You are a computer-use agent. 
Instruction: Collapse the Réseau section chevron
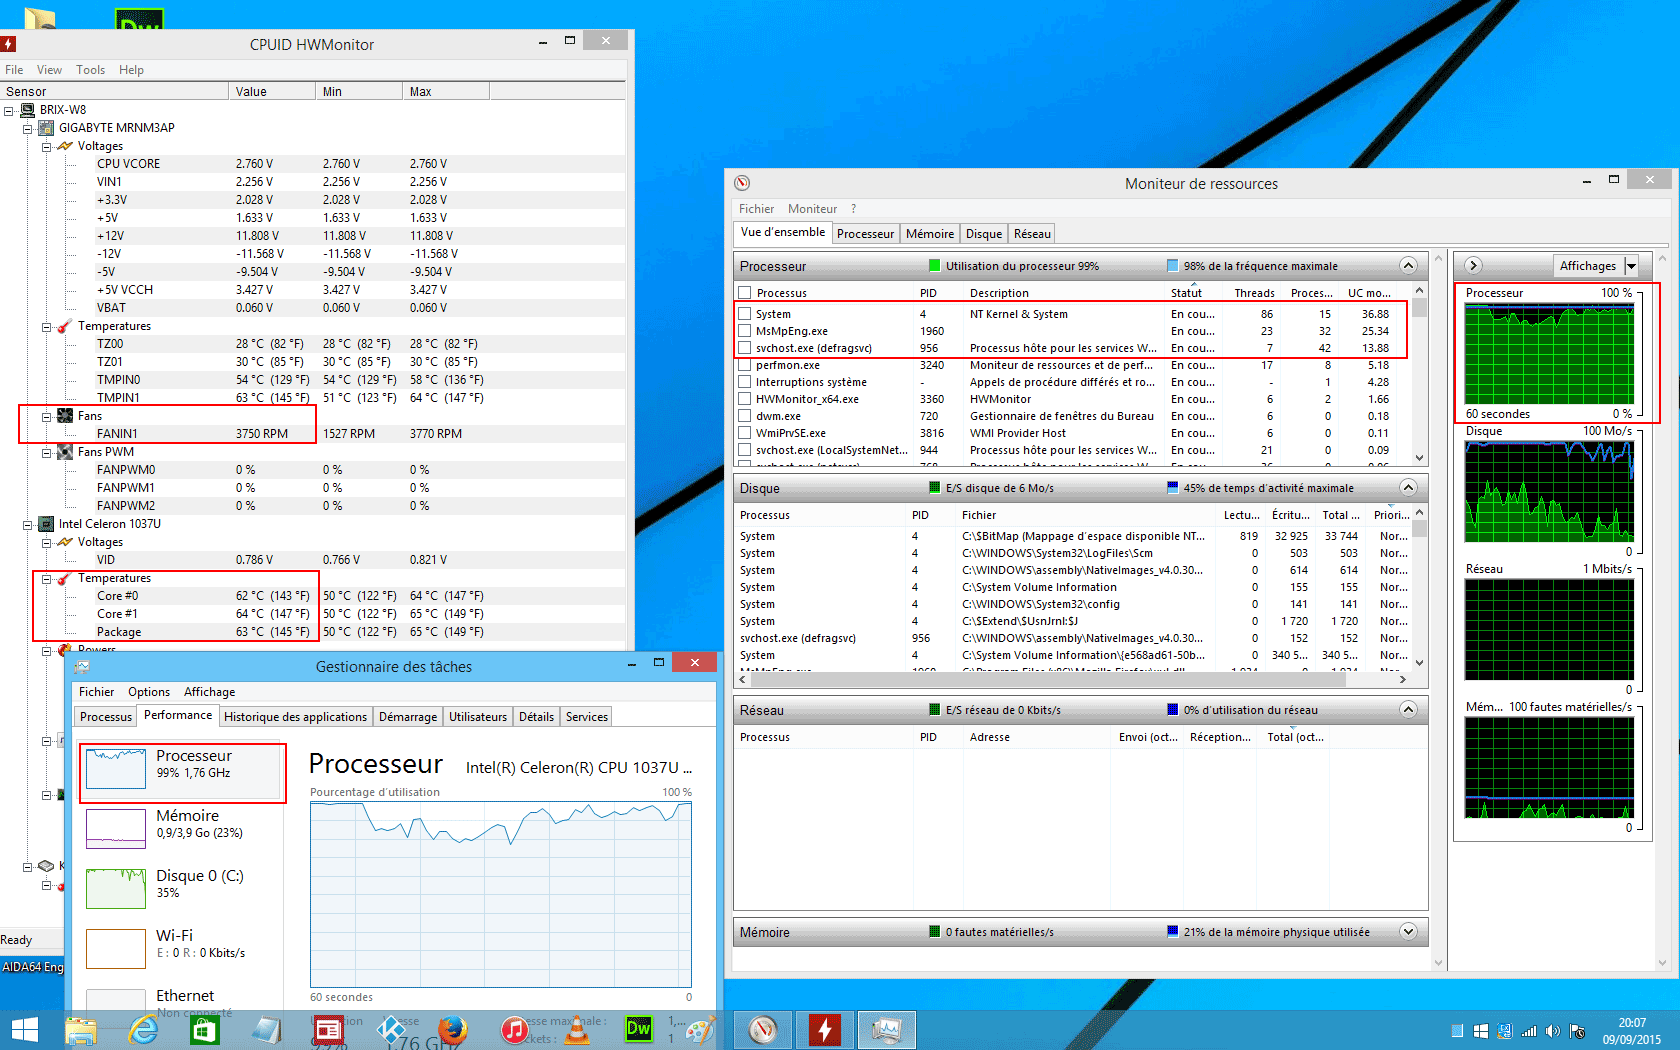coord(1408,710)
